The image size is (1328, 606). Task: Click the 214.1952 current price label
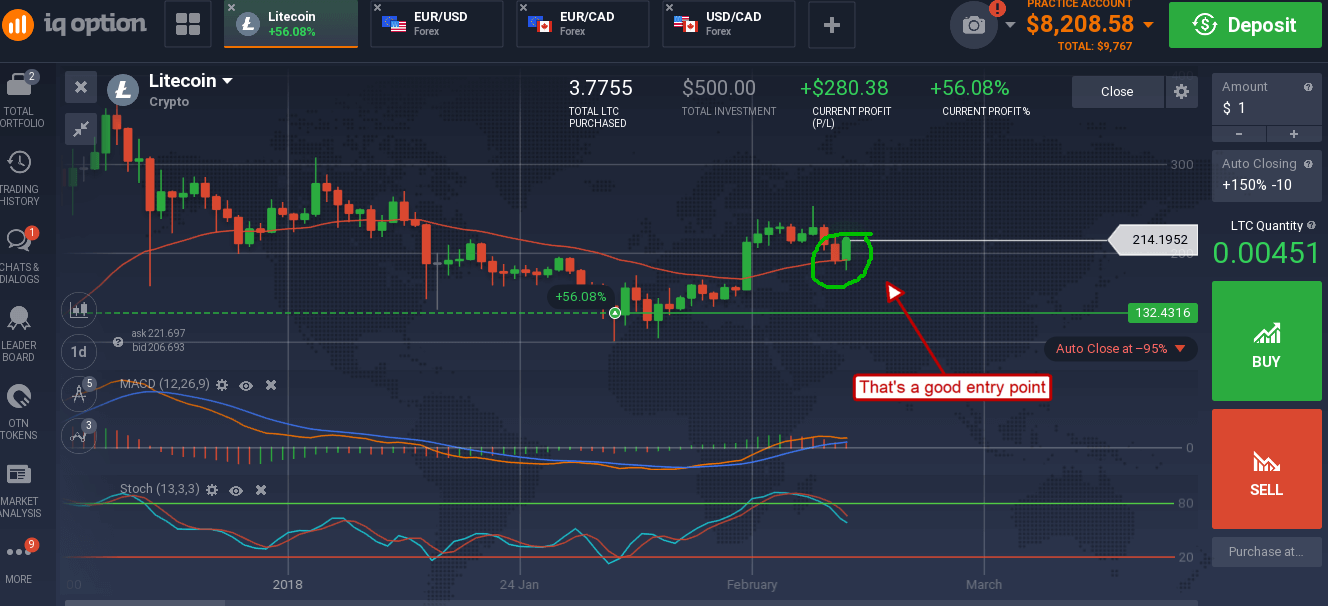1153,240
